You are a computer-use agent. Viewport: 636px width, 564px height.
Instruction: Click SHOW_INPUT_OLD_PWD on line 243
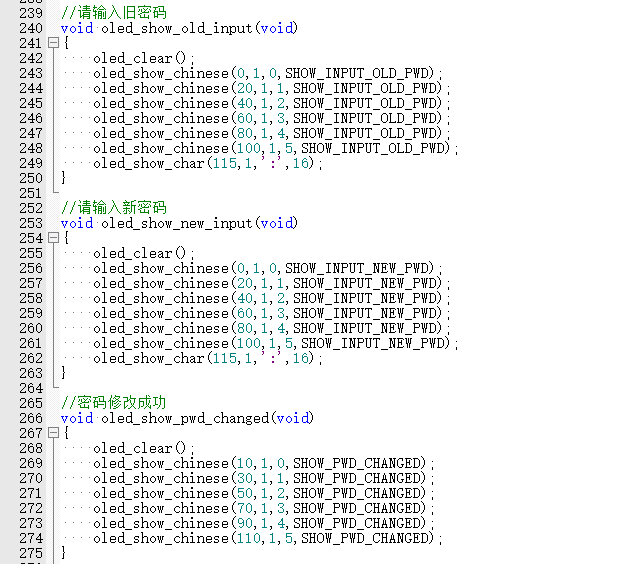(x=357, y=73)
